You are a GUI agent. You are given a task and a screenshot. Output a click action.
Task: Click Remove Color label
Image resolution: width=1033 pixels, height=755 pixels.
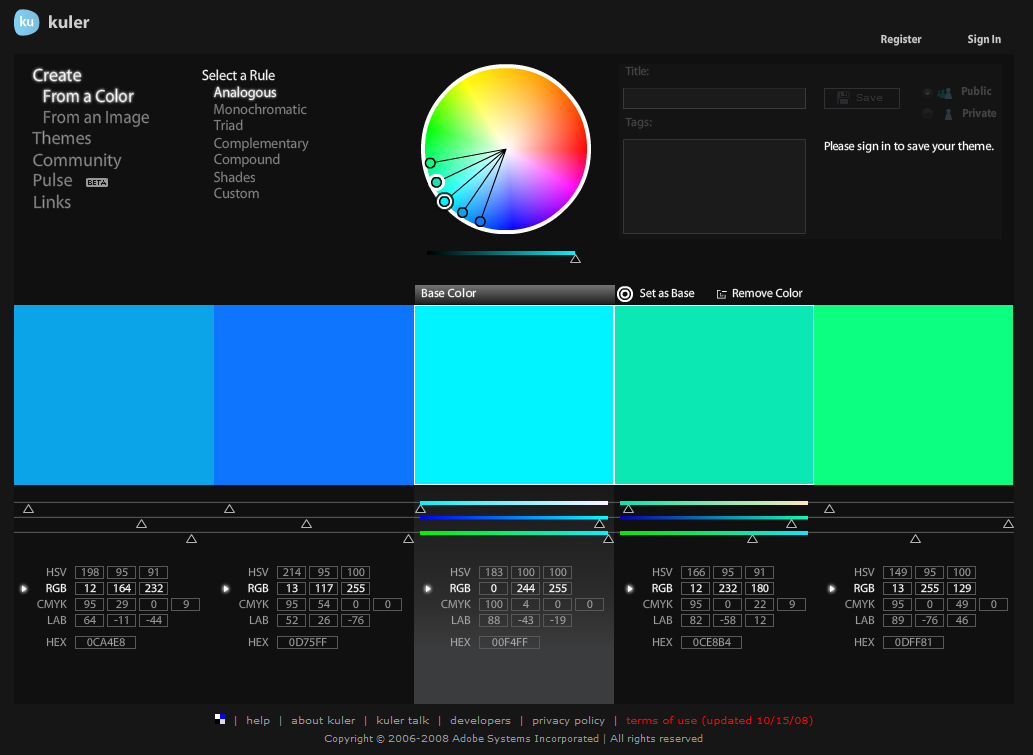[x=767, y=294]
